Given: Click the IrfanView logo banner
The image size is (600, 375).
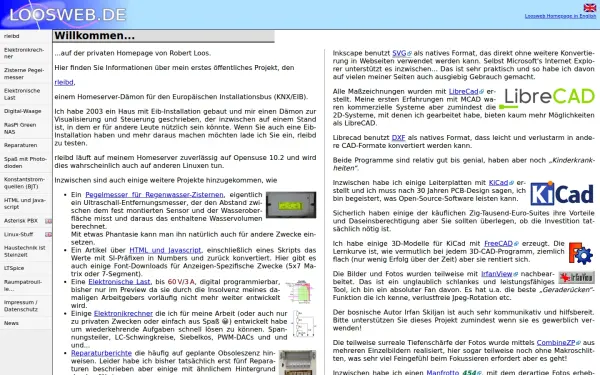Looking at the screenshot, I should 576,277.
